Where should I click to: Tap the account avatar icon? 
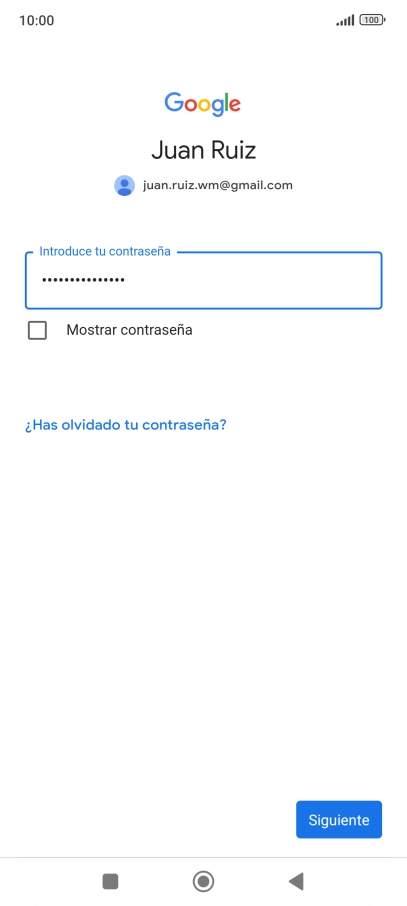click(x=124, y=185)
